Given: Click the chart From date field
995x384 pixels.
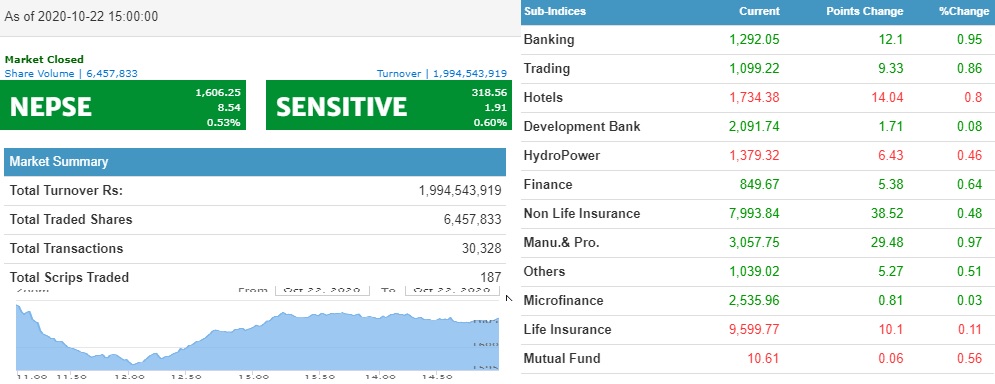Looking at the screenshot, I should pyautogui.click(x=322, y=290).
